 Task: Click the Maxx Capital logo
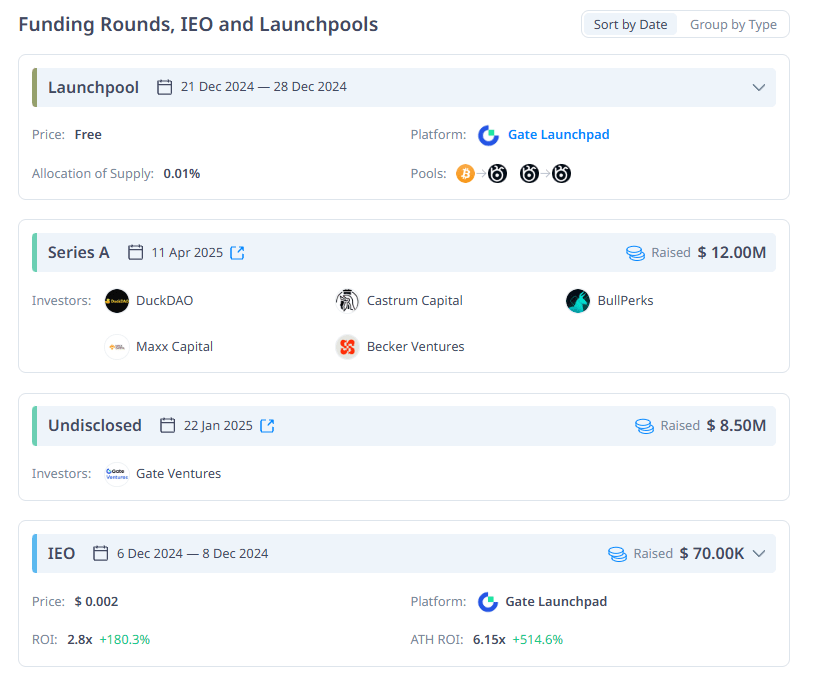coord(117,347)
